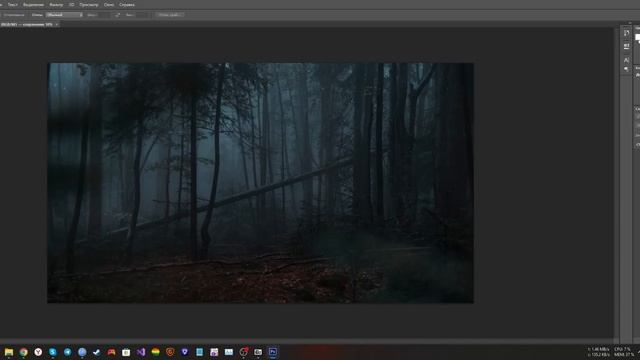640x360 pixels.
Task: Close the open document tab
Action: [x=57, y=24]
